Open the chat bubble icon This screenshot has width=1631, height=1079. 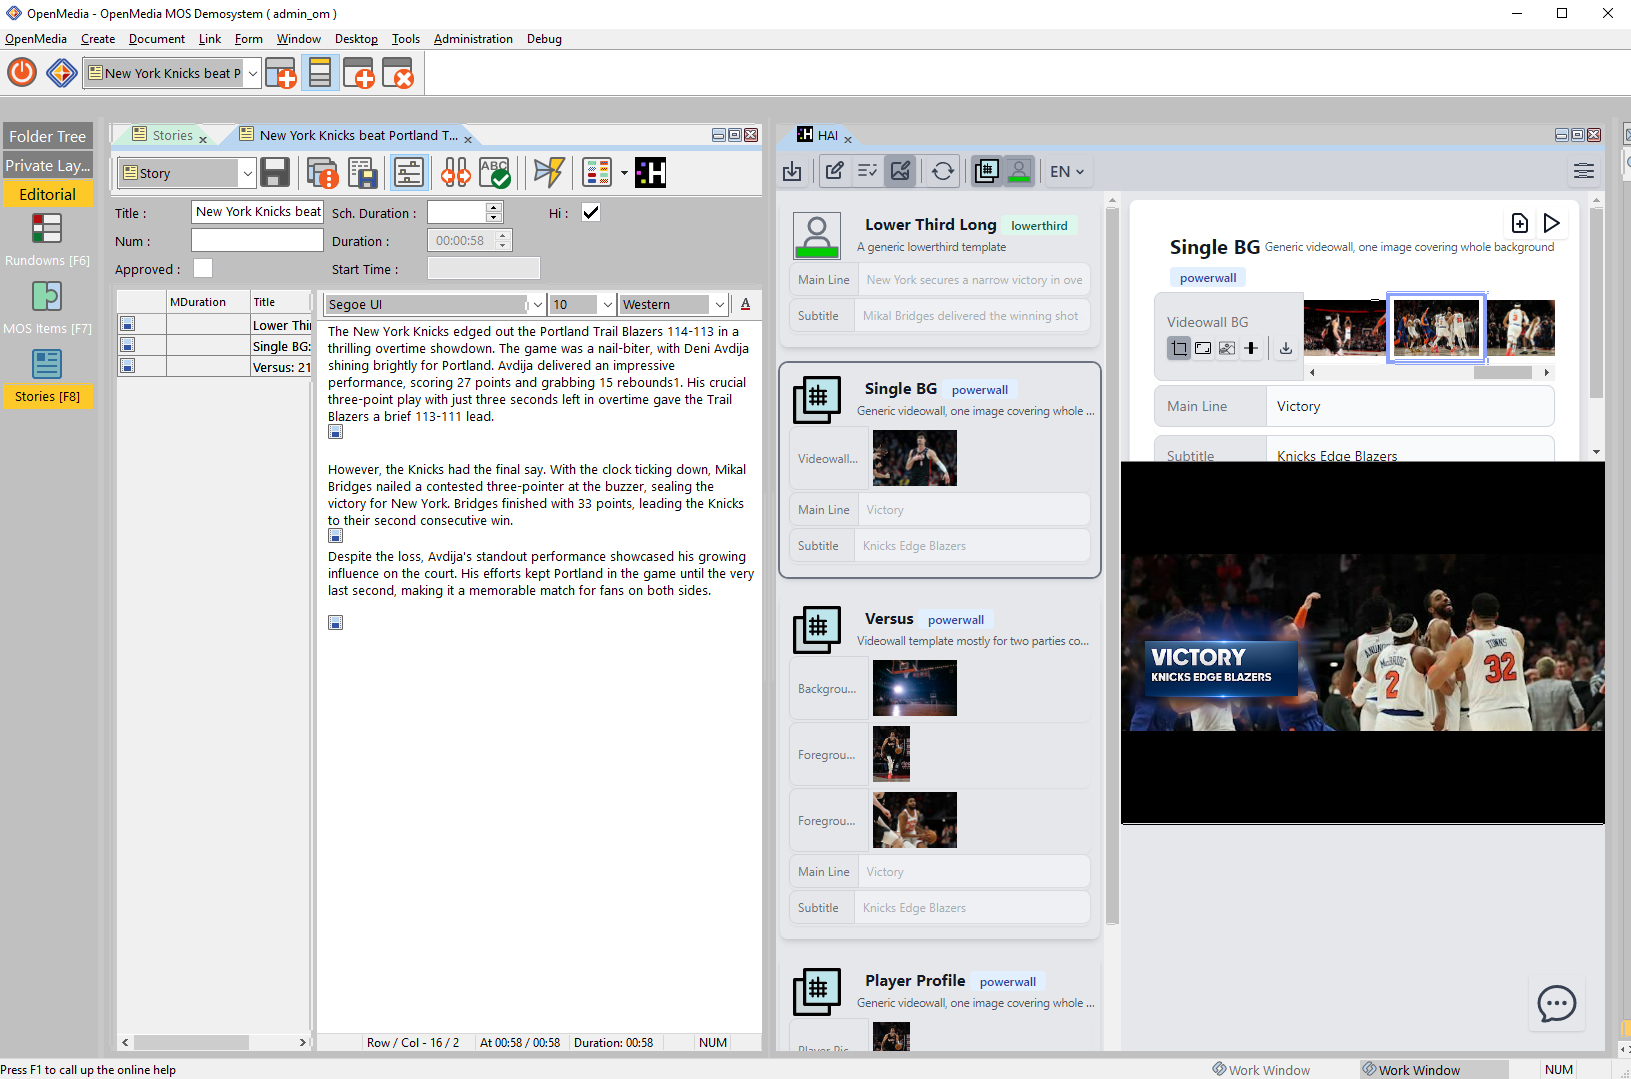pos(1556,1003)
